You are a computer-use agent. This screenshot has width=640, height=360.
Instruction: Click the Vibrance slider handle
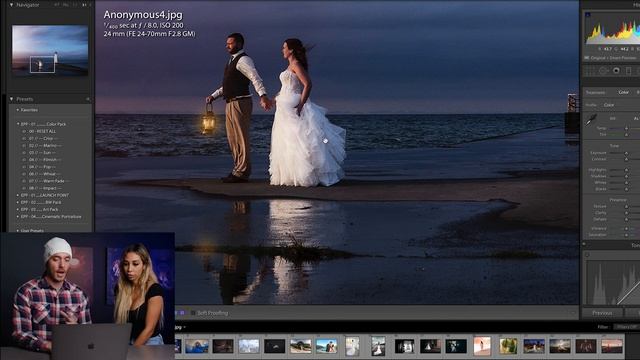(627, 229)
